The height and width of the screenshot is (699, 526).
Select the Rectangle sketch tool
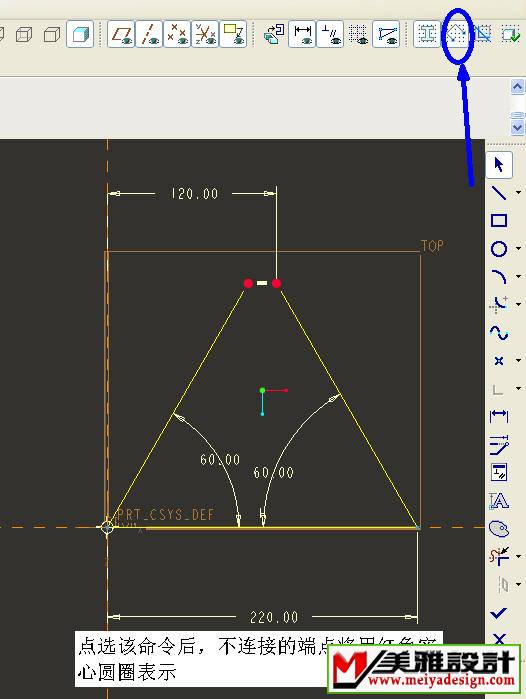click(499, 221)
